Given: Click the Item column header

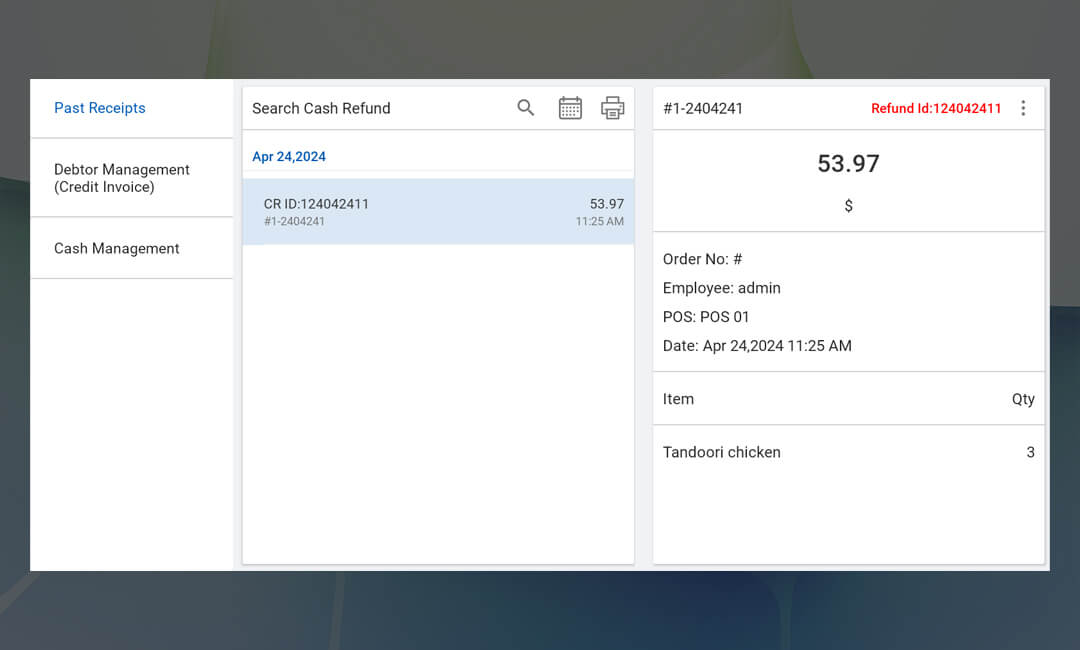Looking at the screenshot, I should click(678, 399).
